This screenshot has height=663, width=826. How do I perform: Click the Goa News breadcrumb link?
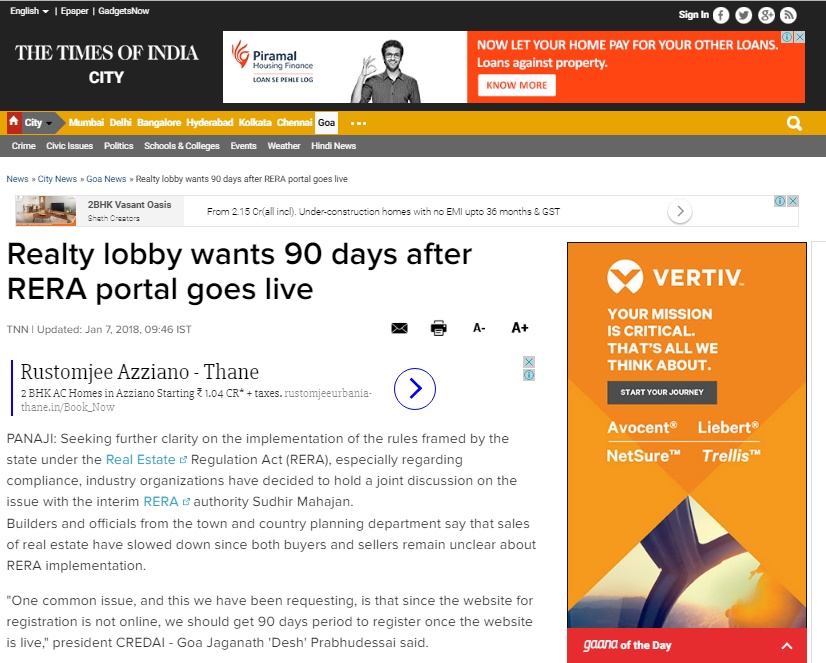pos(106,179)
